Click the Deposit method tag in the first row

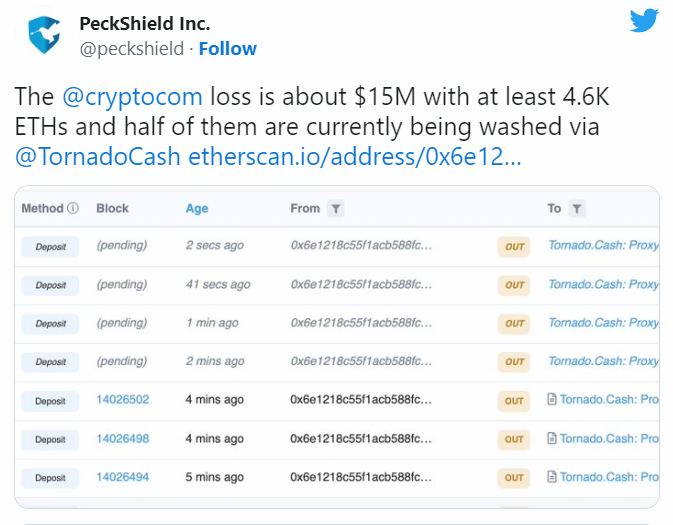[51, 246]
